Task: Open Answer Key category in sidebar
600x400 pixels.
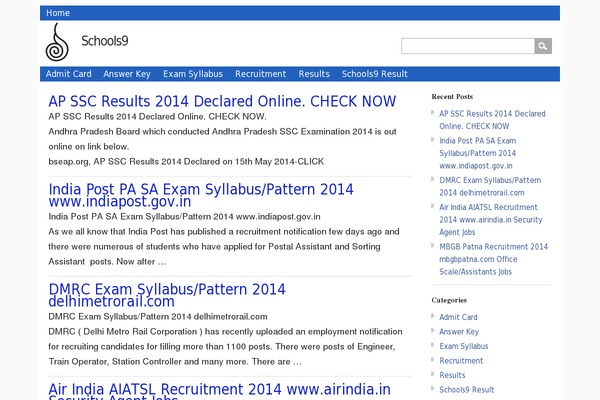Action: coord(459,332)
